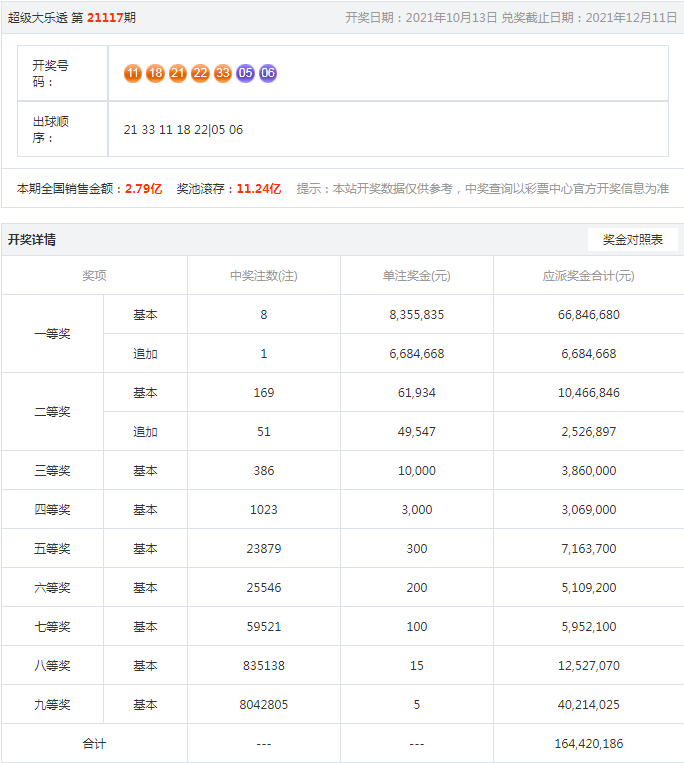Click second prize winner count 169
This screenshot has height=763, width=684.
pyautogui.click(x=264, y=393)
